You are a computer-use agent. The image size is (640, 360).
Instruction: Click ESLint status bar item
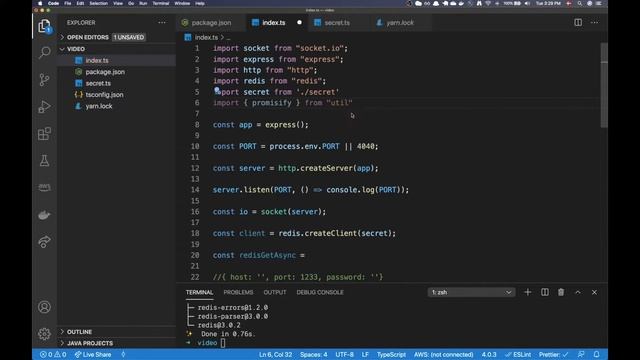[x=518, y=354]
